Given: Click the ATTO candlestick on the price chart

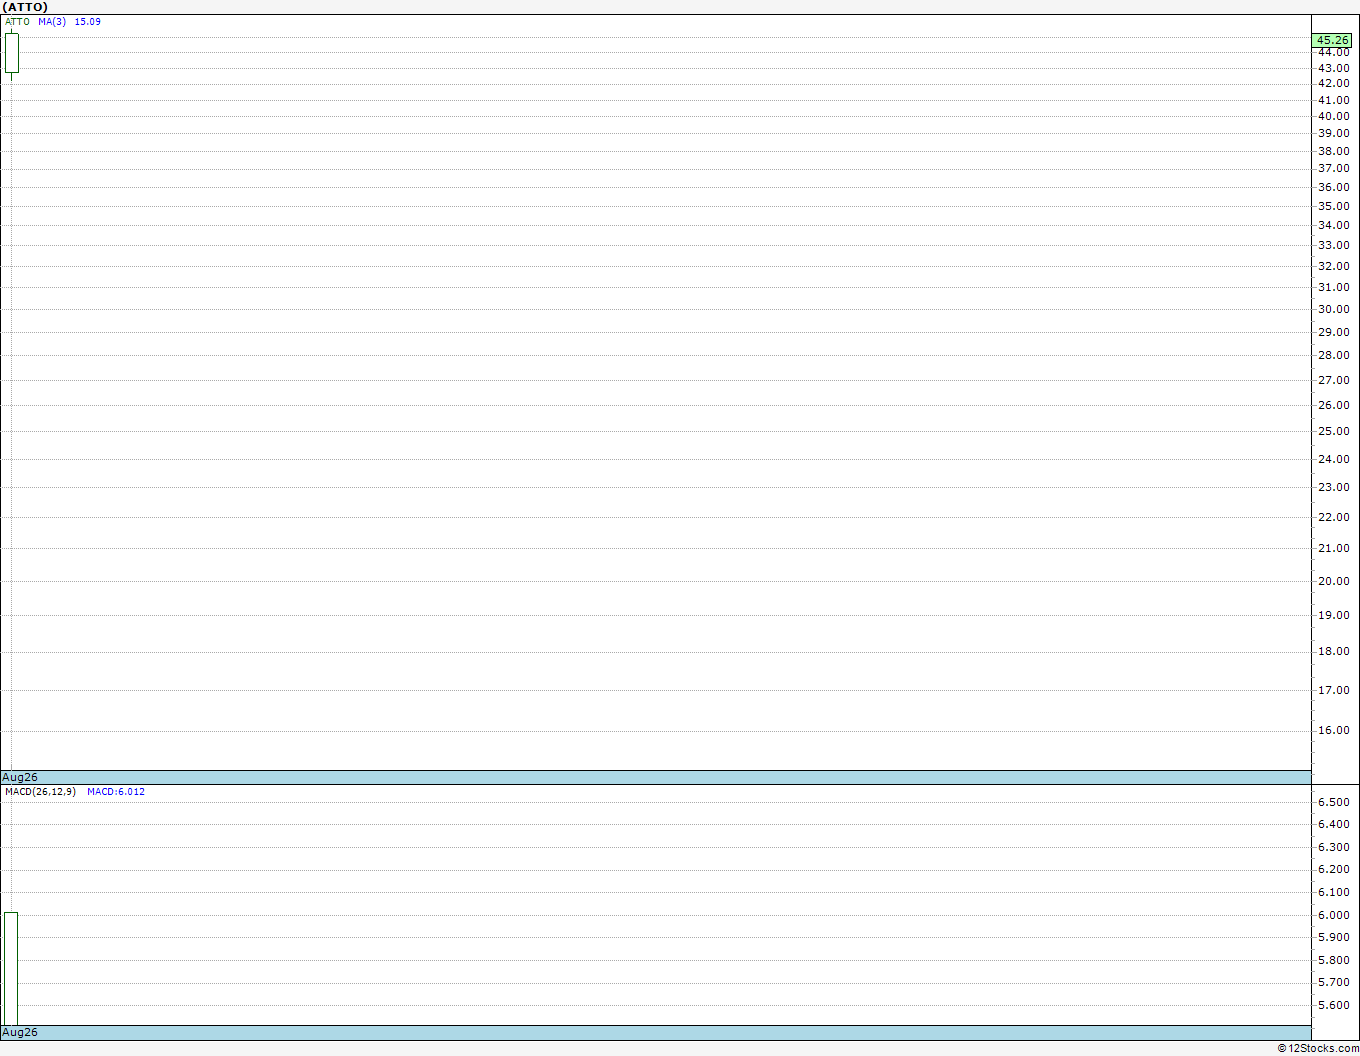Looking at the screenshot, I should [12, 53].
